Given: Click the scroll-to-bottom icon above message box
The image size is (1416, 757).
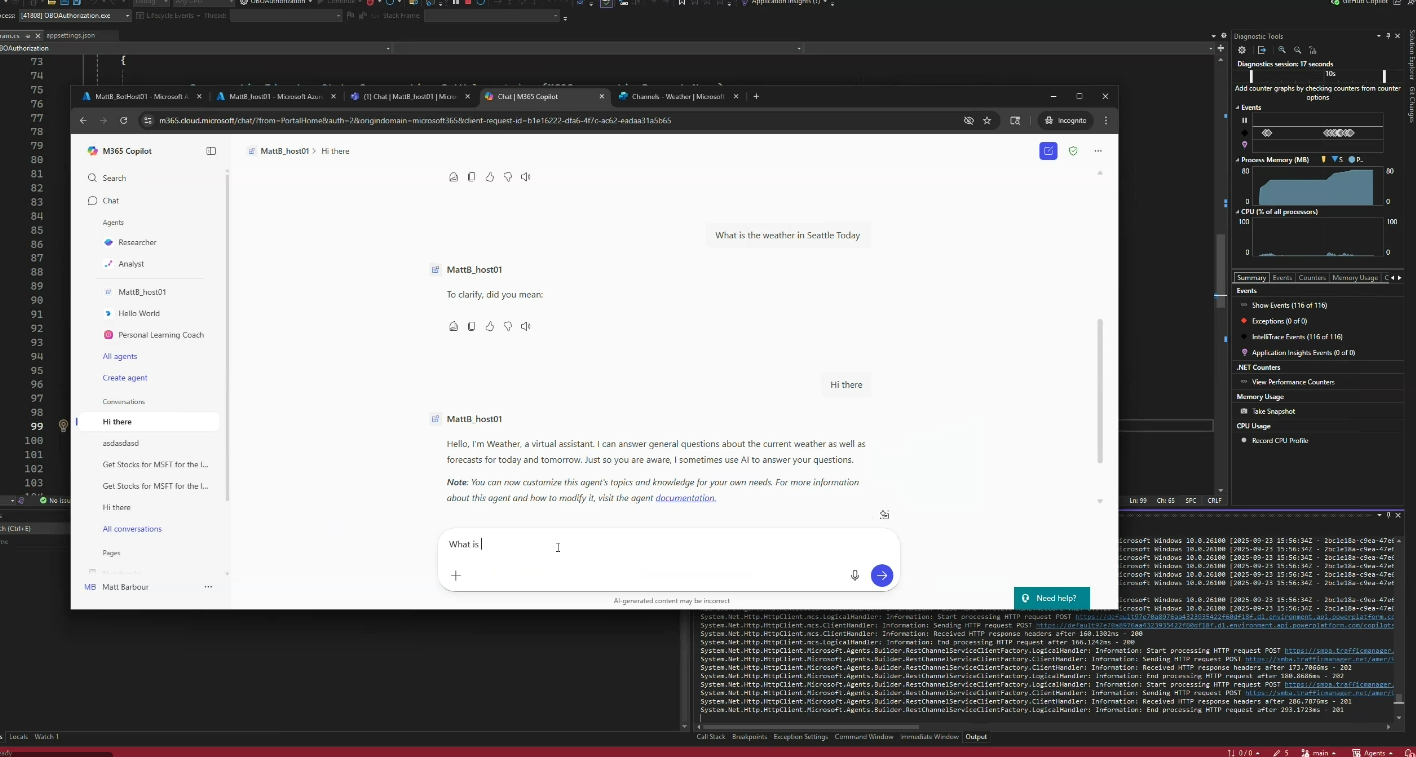Looking at the screenshot, I should click(x=884, y=515).
